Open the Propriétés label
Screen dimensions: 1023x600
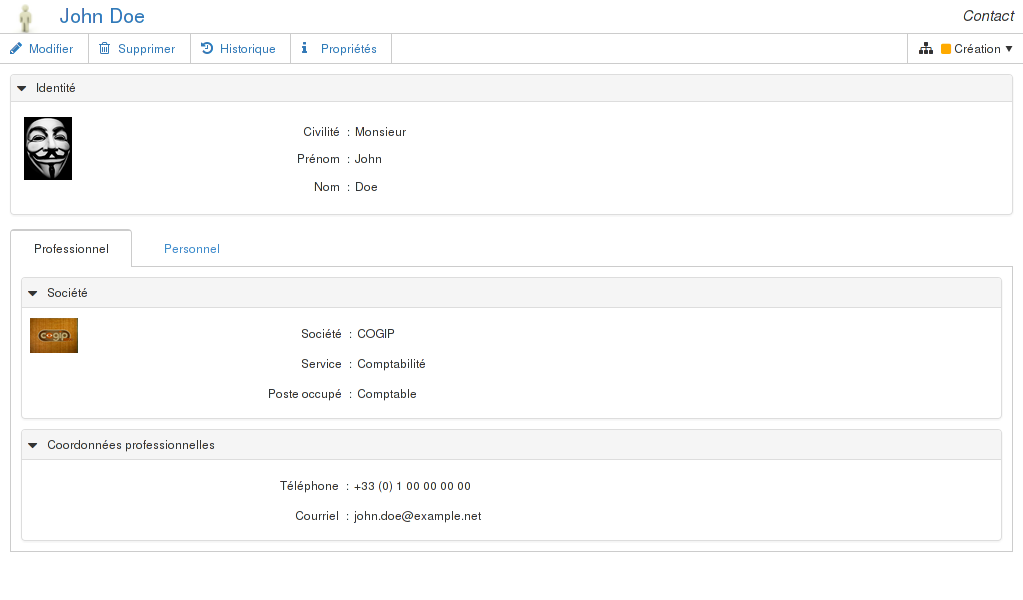click(348, 49)
